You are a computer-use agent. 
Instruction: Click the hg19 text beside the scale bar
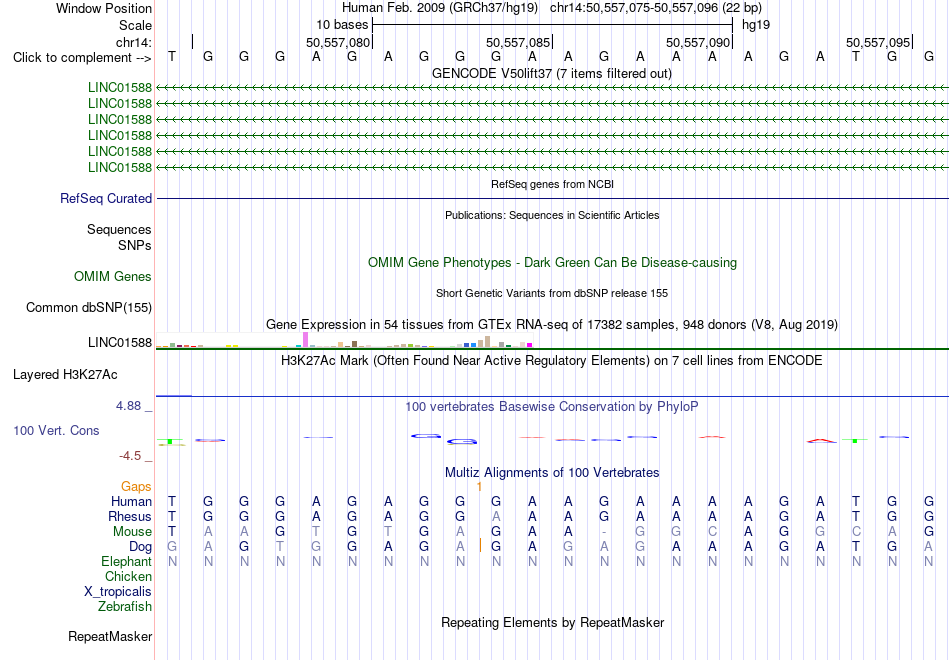pyautogui.click(x=756, y=25)
